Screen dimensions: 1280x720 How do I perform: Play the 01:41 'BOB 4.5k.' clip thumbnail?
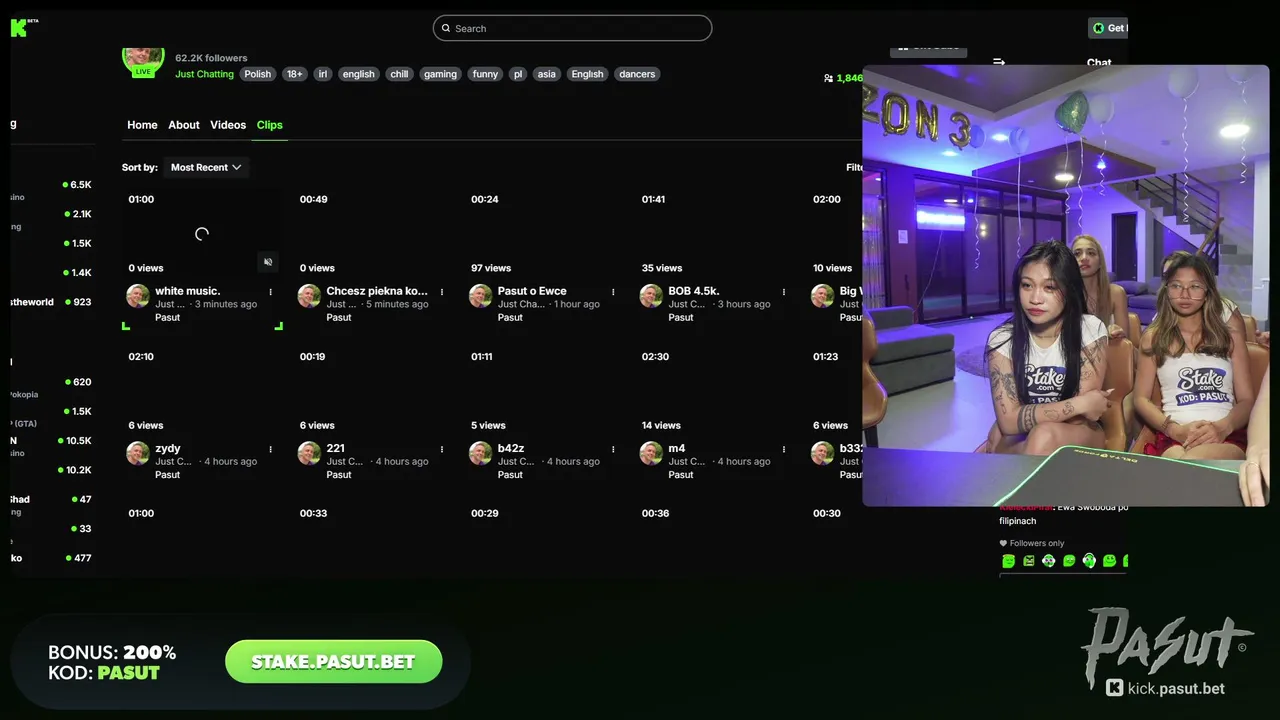point(716,234)
